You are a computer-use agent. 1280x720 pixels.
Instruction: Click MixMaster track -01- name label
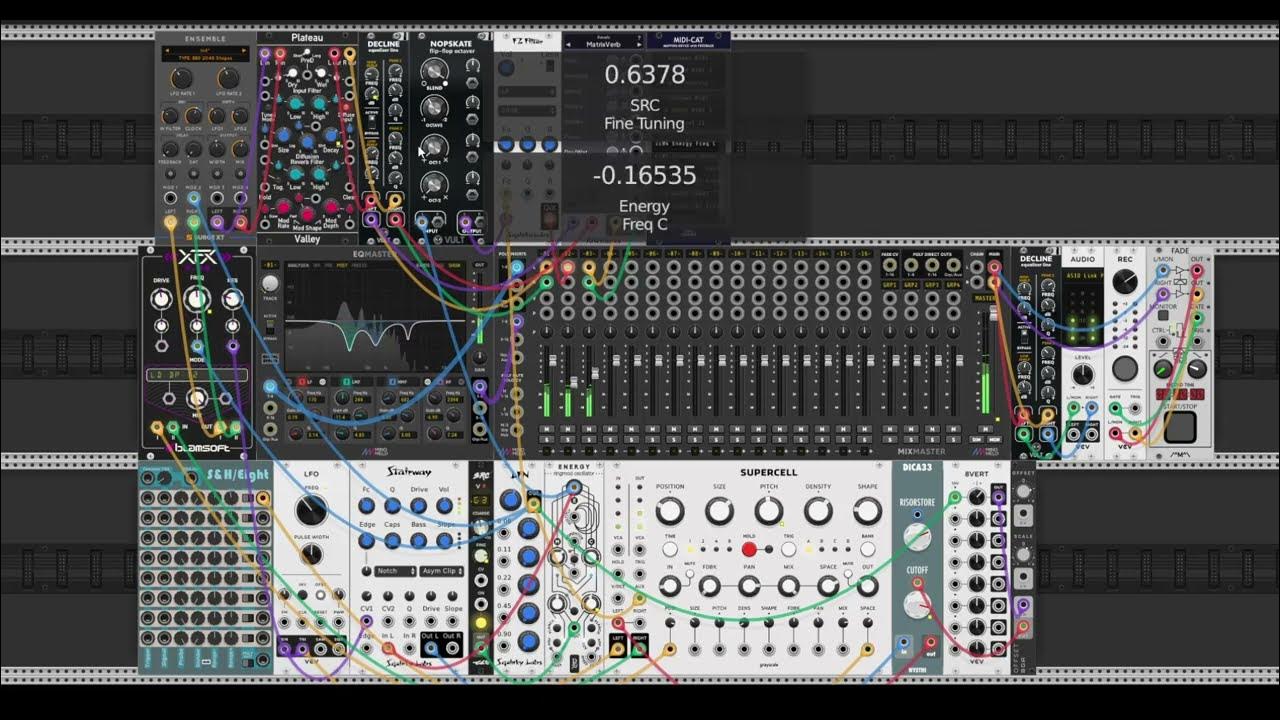547,254
